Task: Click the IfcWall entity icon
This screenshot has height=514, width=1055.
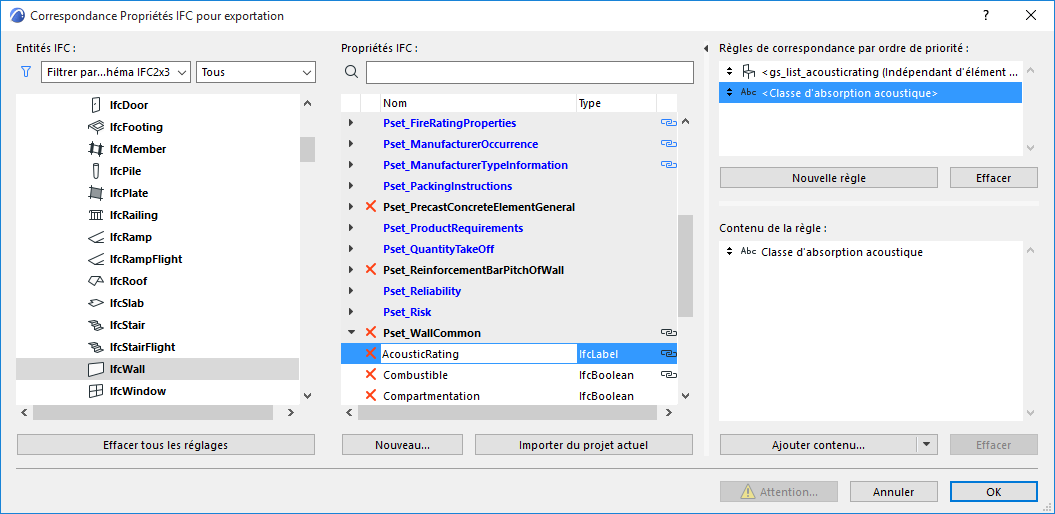Action: tap(96, 369)
